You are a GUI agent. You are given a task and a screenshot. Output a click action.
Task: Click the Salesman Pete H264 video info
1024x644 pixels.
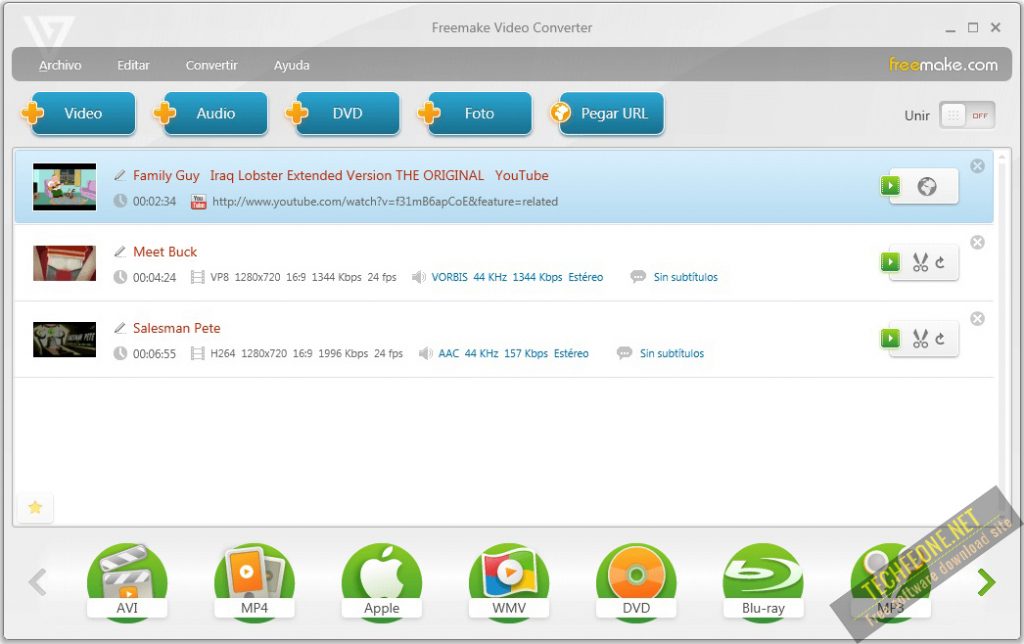pos(306,353)
